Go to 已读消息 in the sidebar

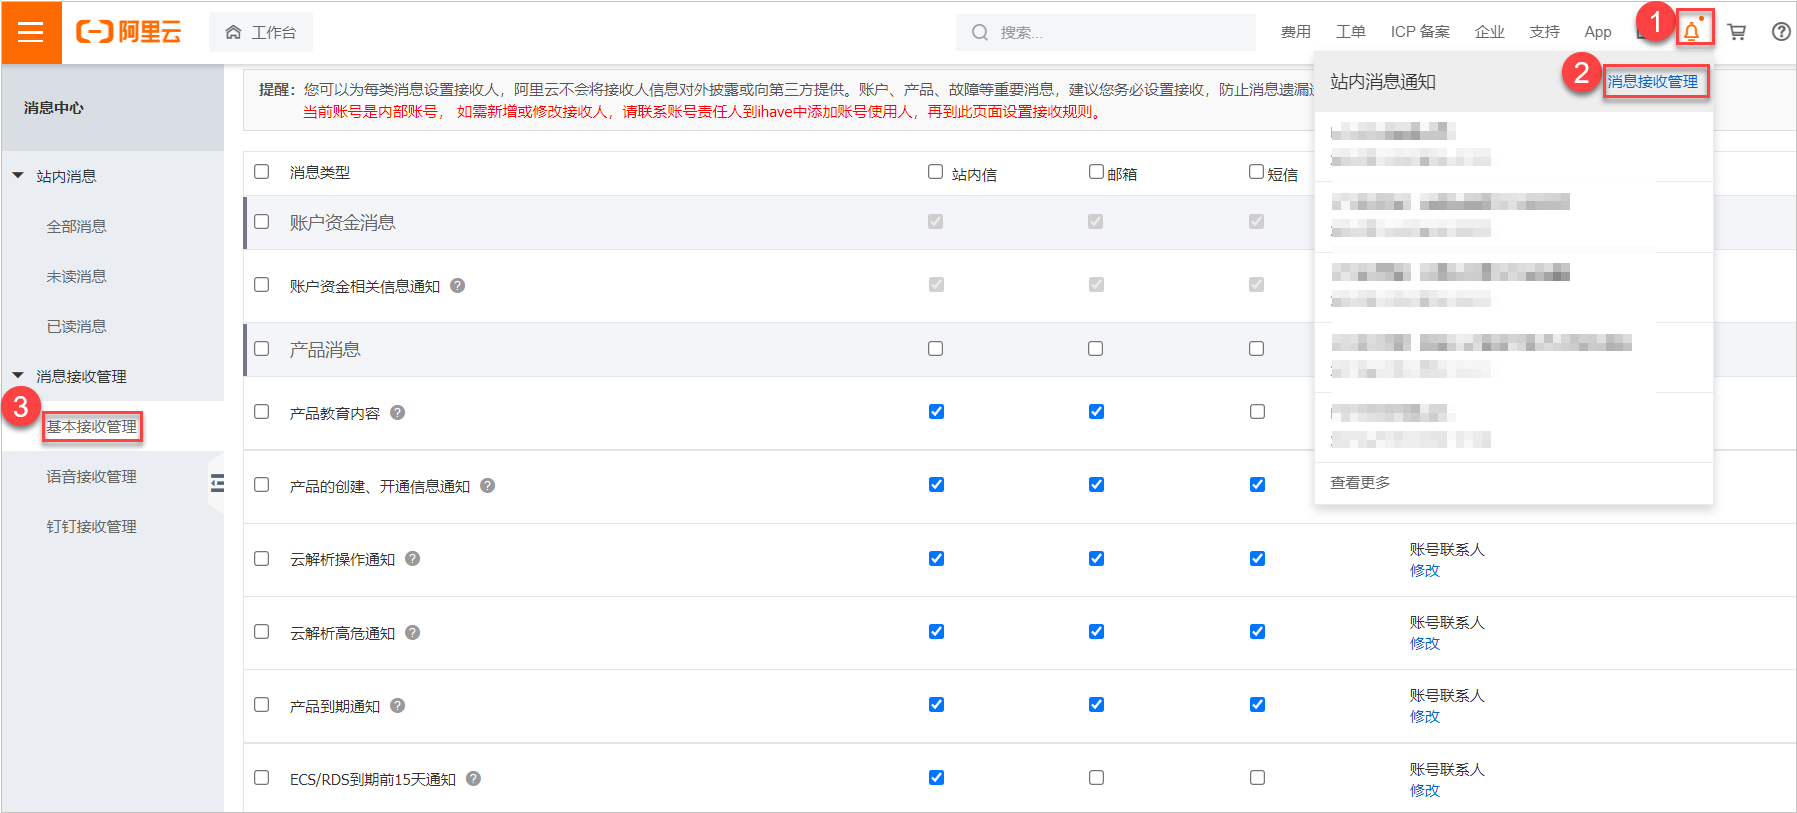(76, 326)
